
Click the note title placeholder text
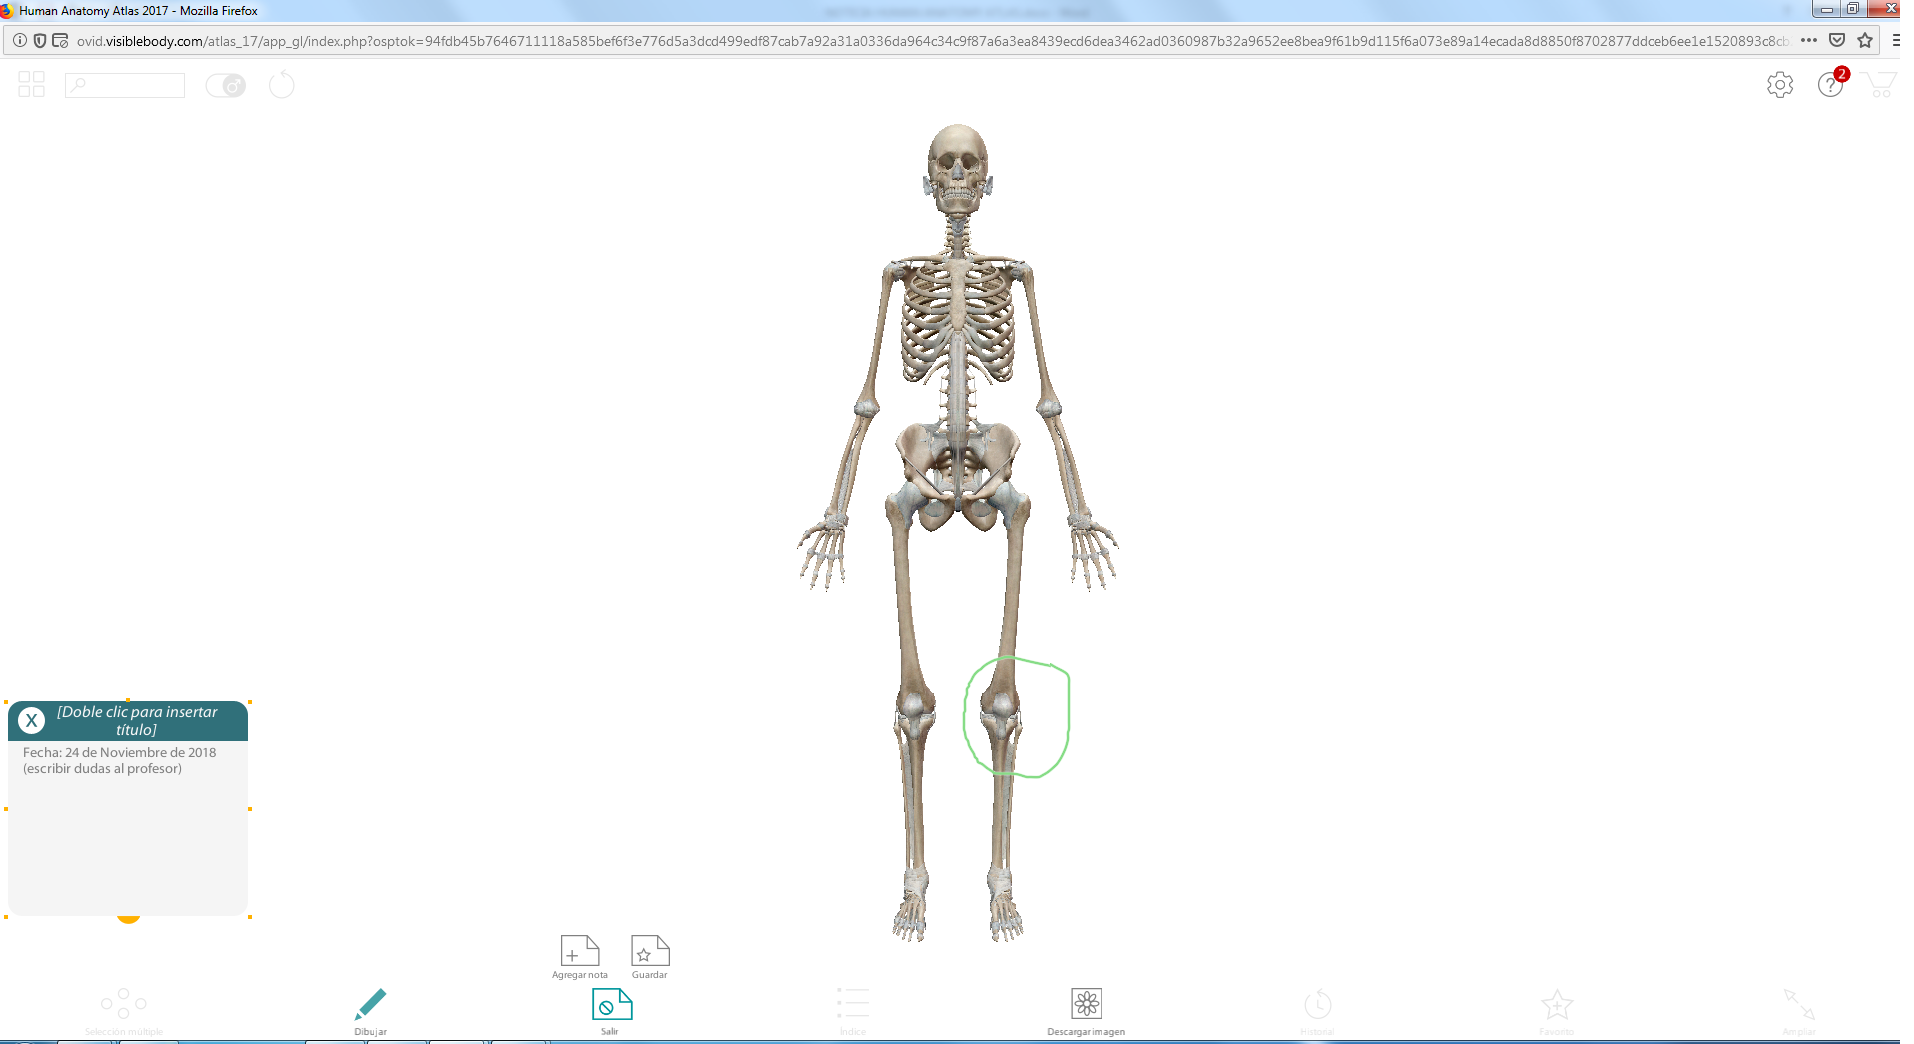pyautogui.click(x=137, y=720)
